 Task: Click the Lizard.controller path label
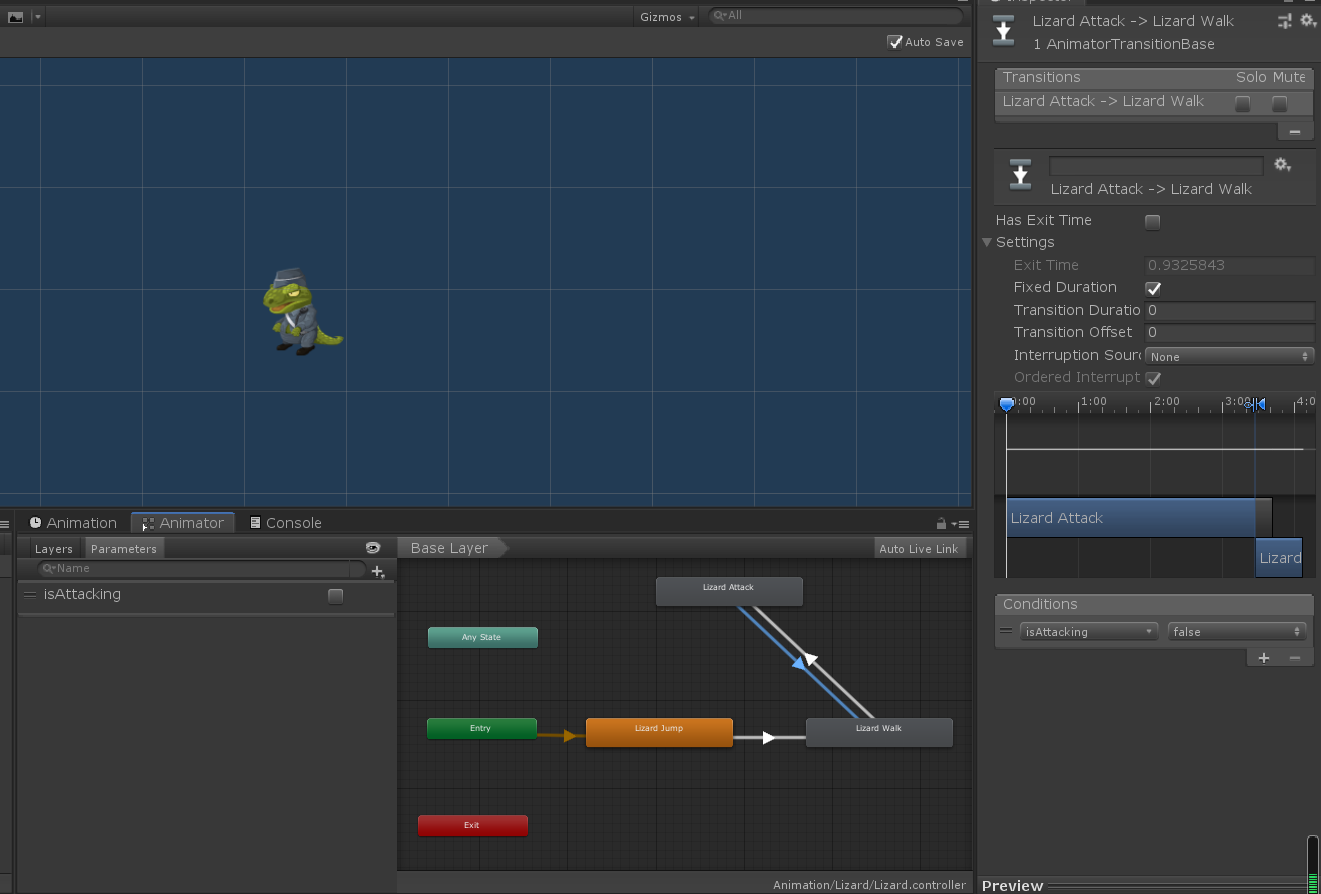pos(869,885)
